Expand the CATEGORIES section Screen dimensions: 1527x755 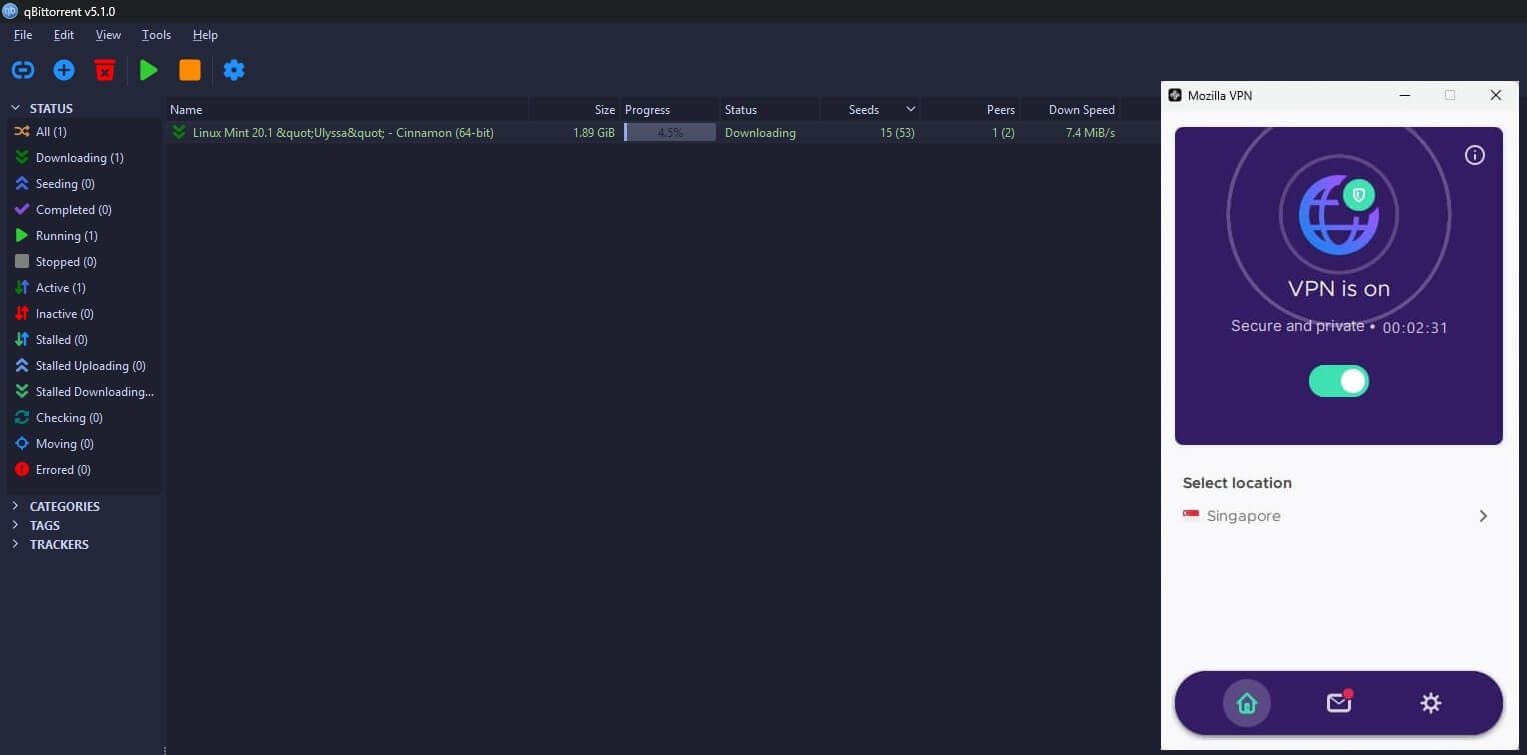[15, 506]
